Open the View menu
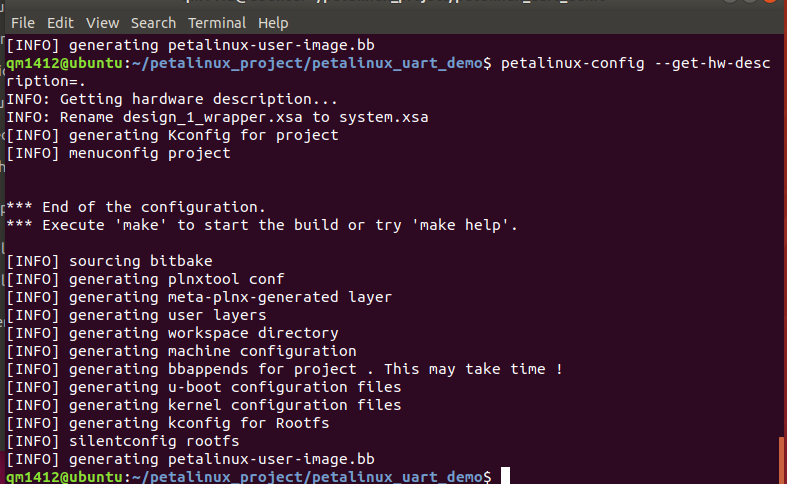This screenshot has height=484, width=787. 102,23
